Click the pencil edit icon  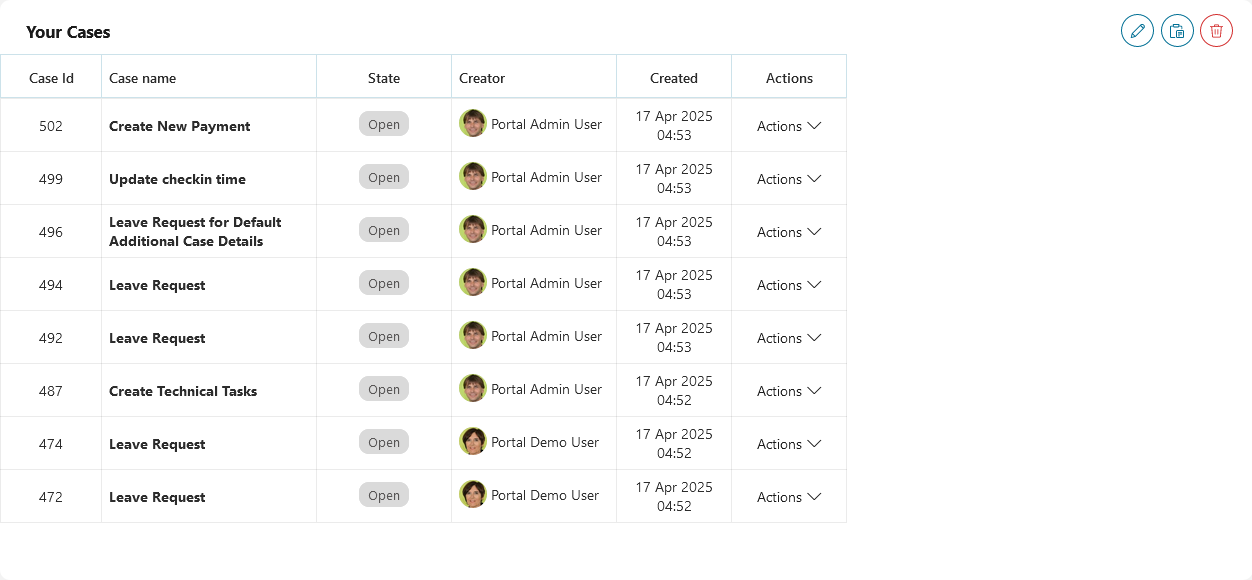(1137, 31)
